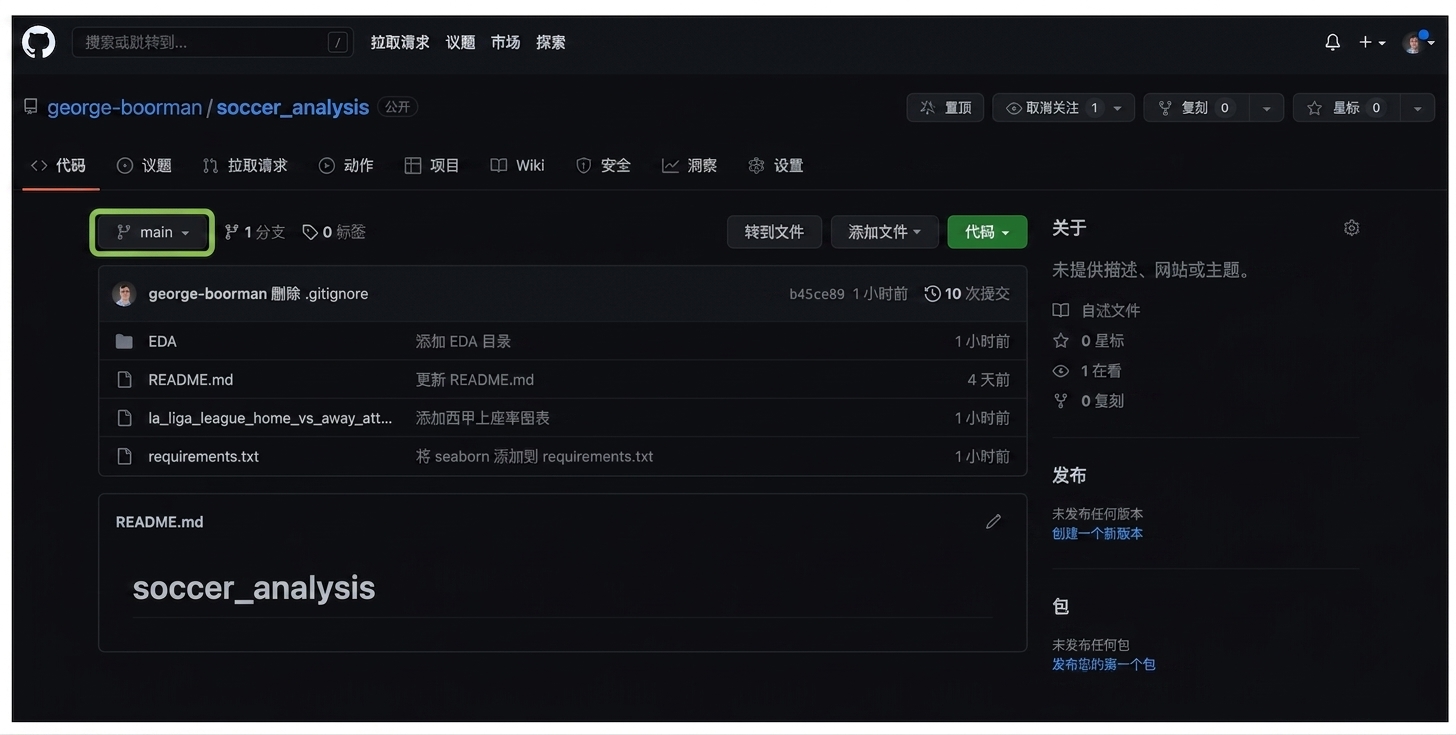Open 关于 settings gear icon

point(1351,228)
